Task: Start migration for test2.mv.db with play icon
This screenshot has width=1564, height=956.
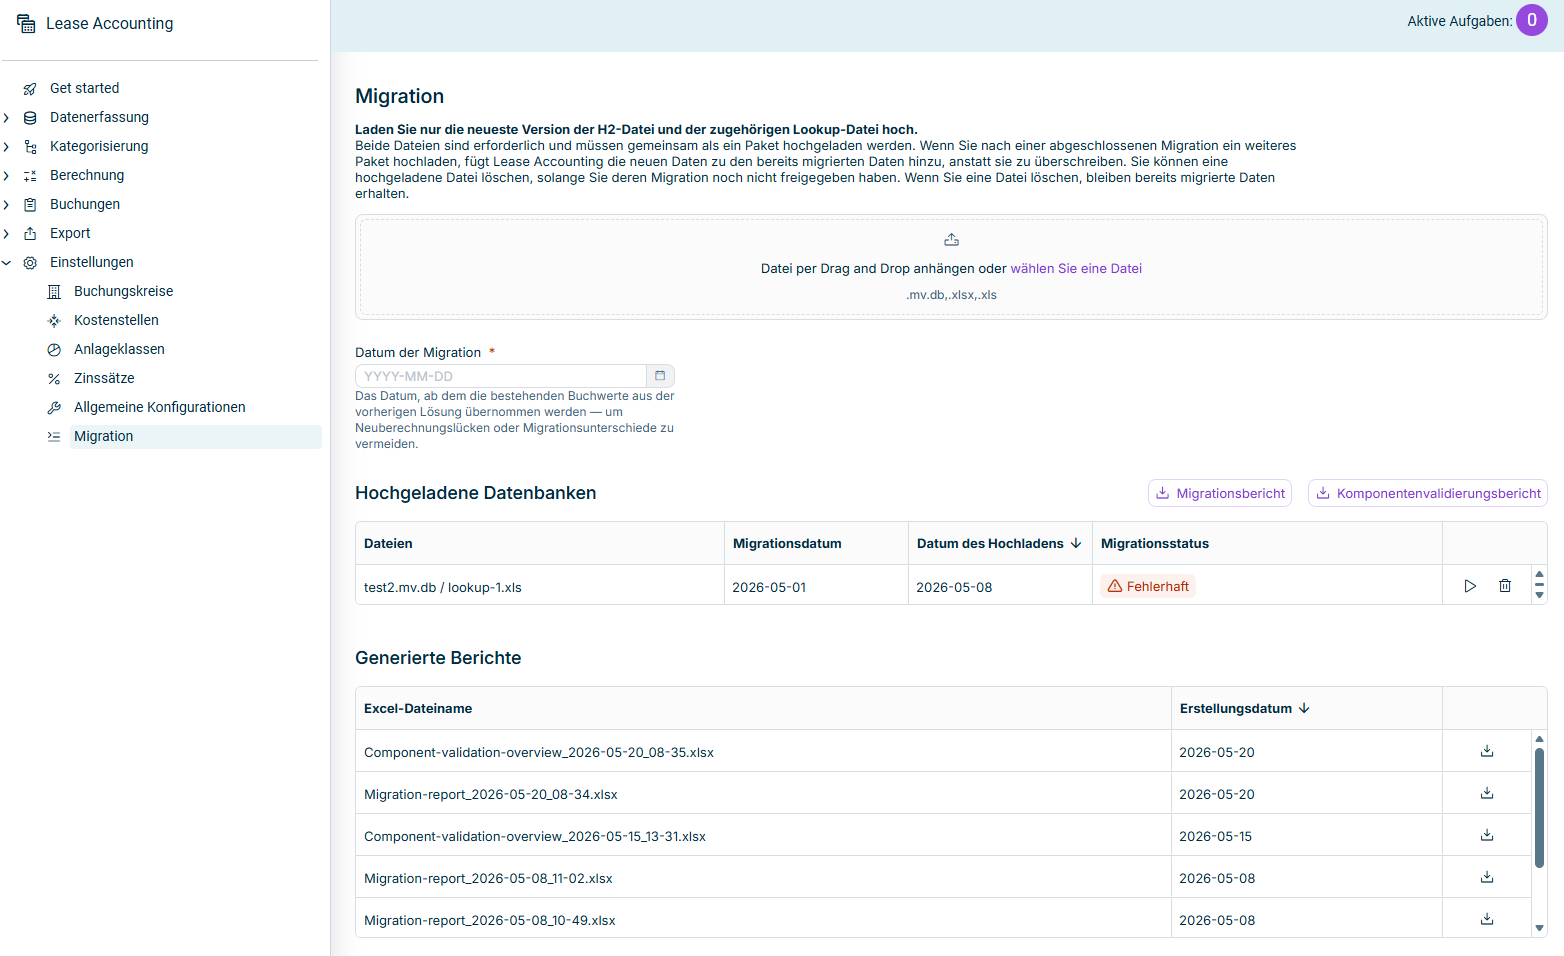Action: 1470,586
